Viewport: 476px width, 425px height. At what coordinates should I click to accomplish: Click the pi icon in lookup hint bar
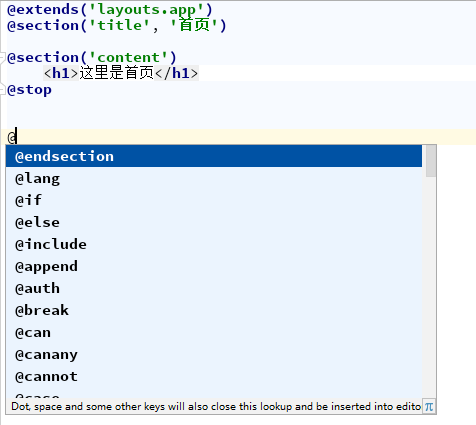pyautogui.click(x=429, y=407)
